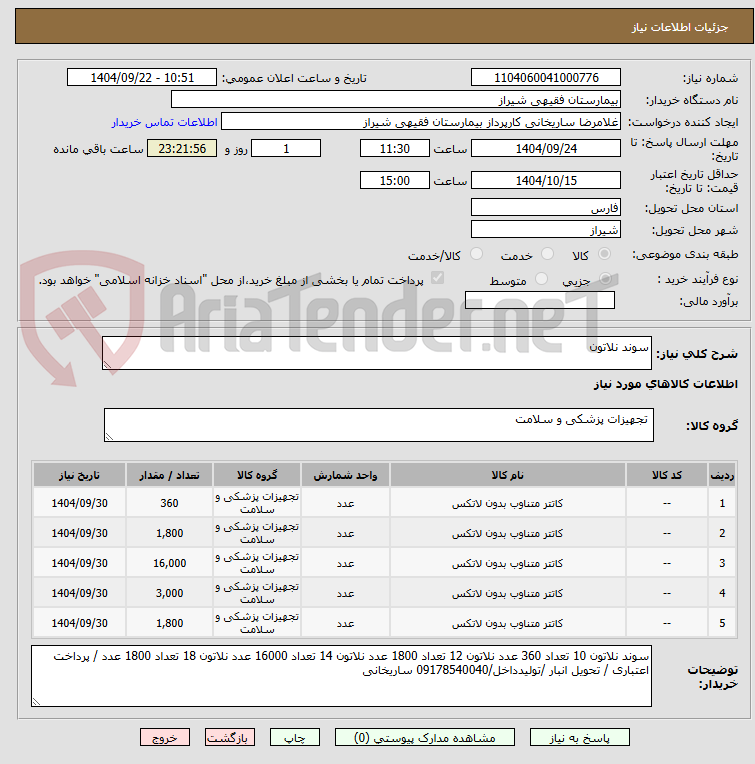Screen dimensions: 755x764
Task: Click the empty برآورد مالی field
Action: click(x=540, y=300)
